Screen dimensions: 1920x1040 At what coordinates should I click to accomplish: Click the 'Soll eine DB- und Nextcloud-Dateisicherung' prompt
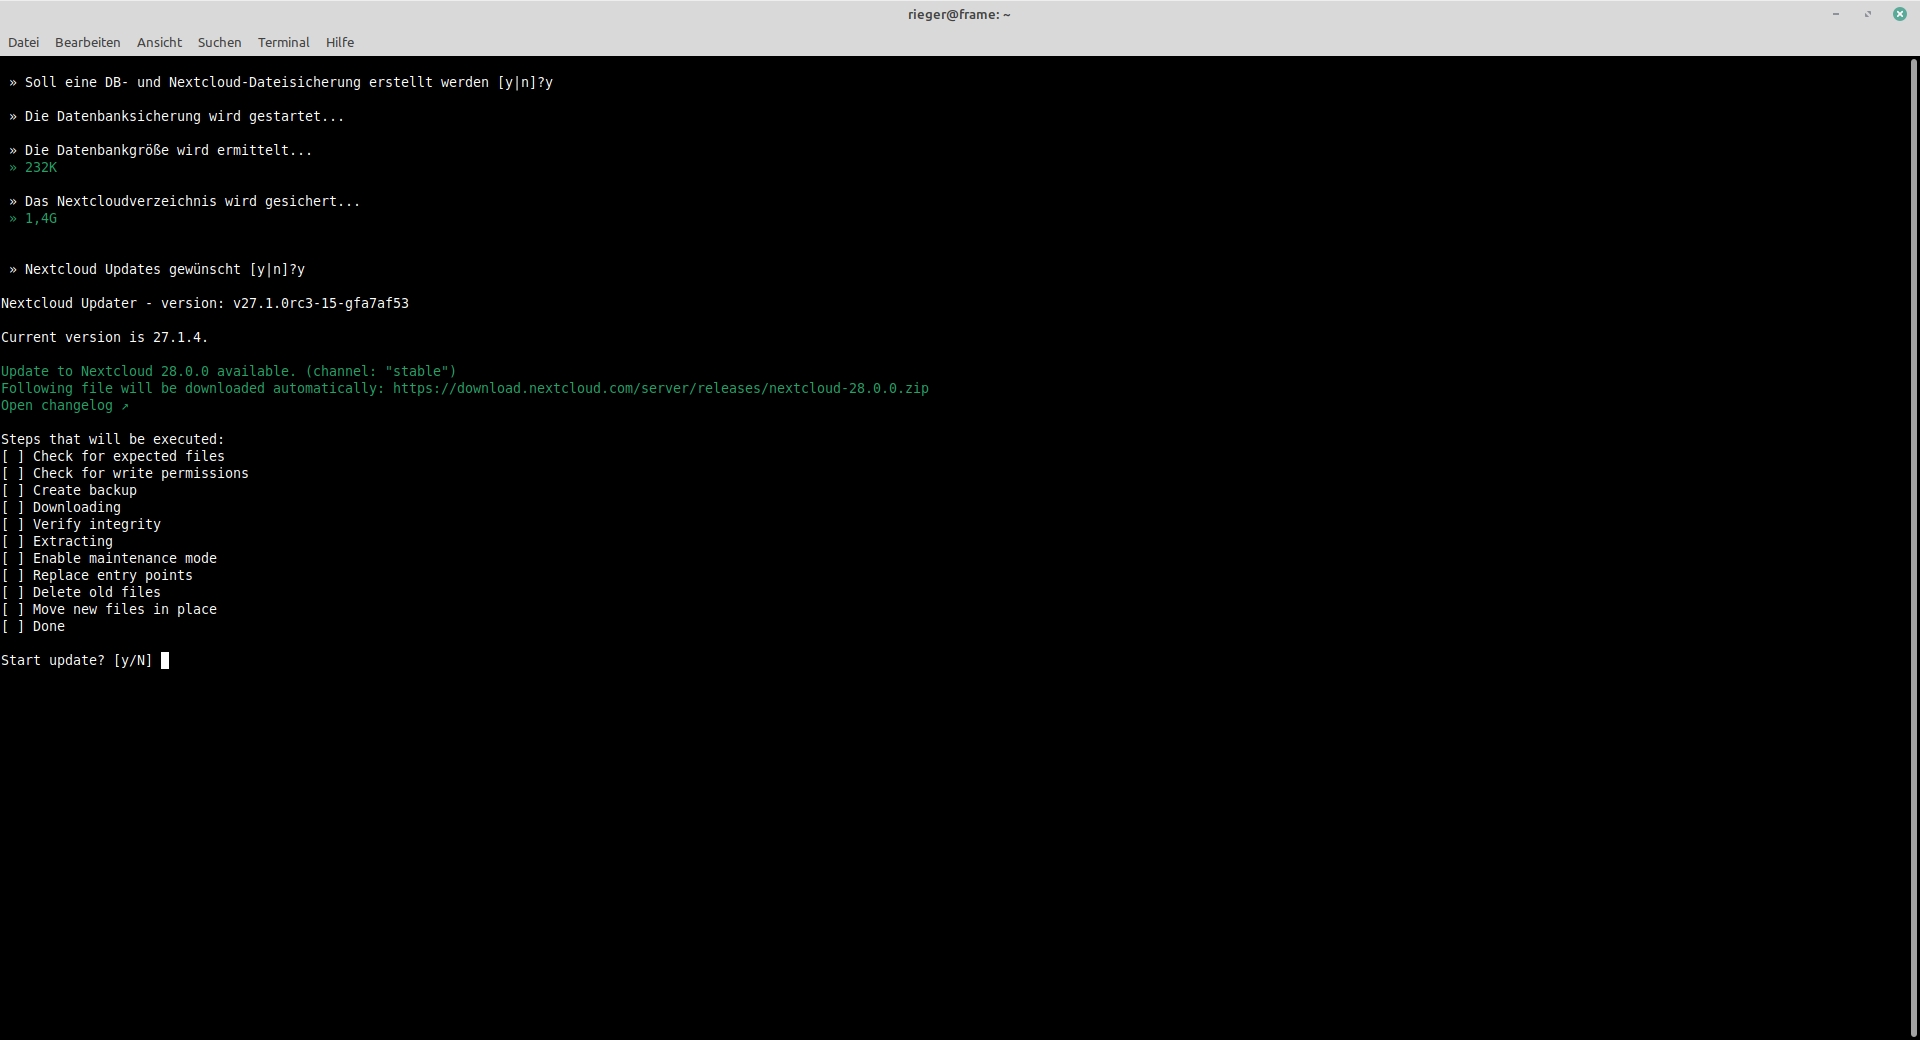tap(281, 82)
